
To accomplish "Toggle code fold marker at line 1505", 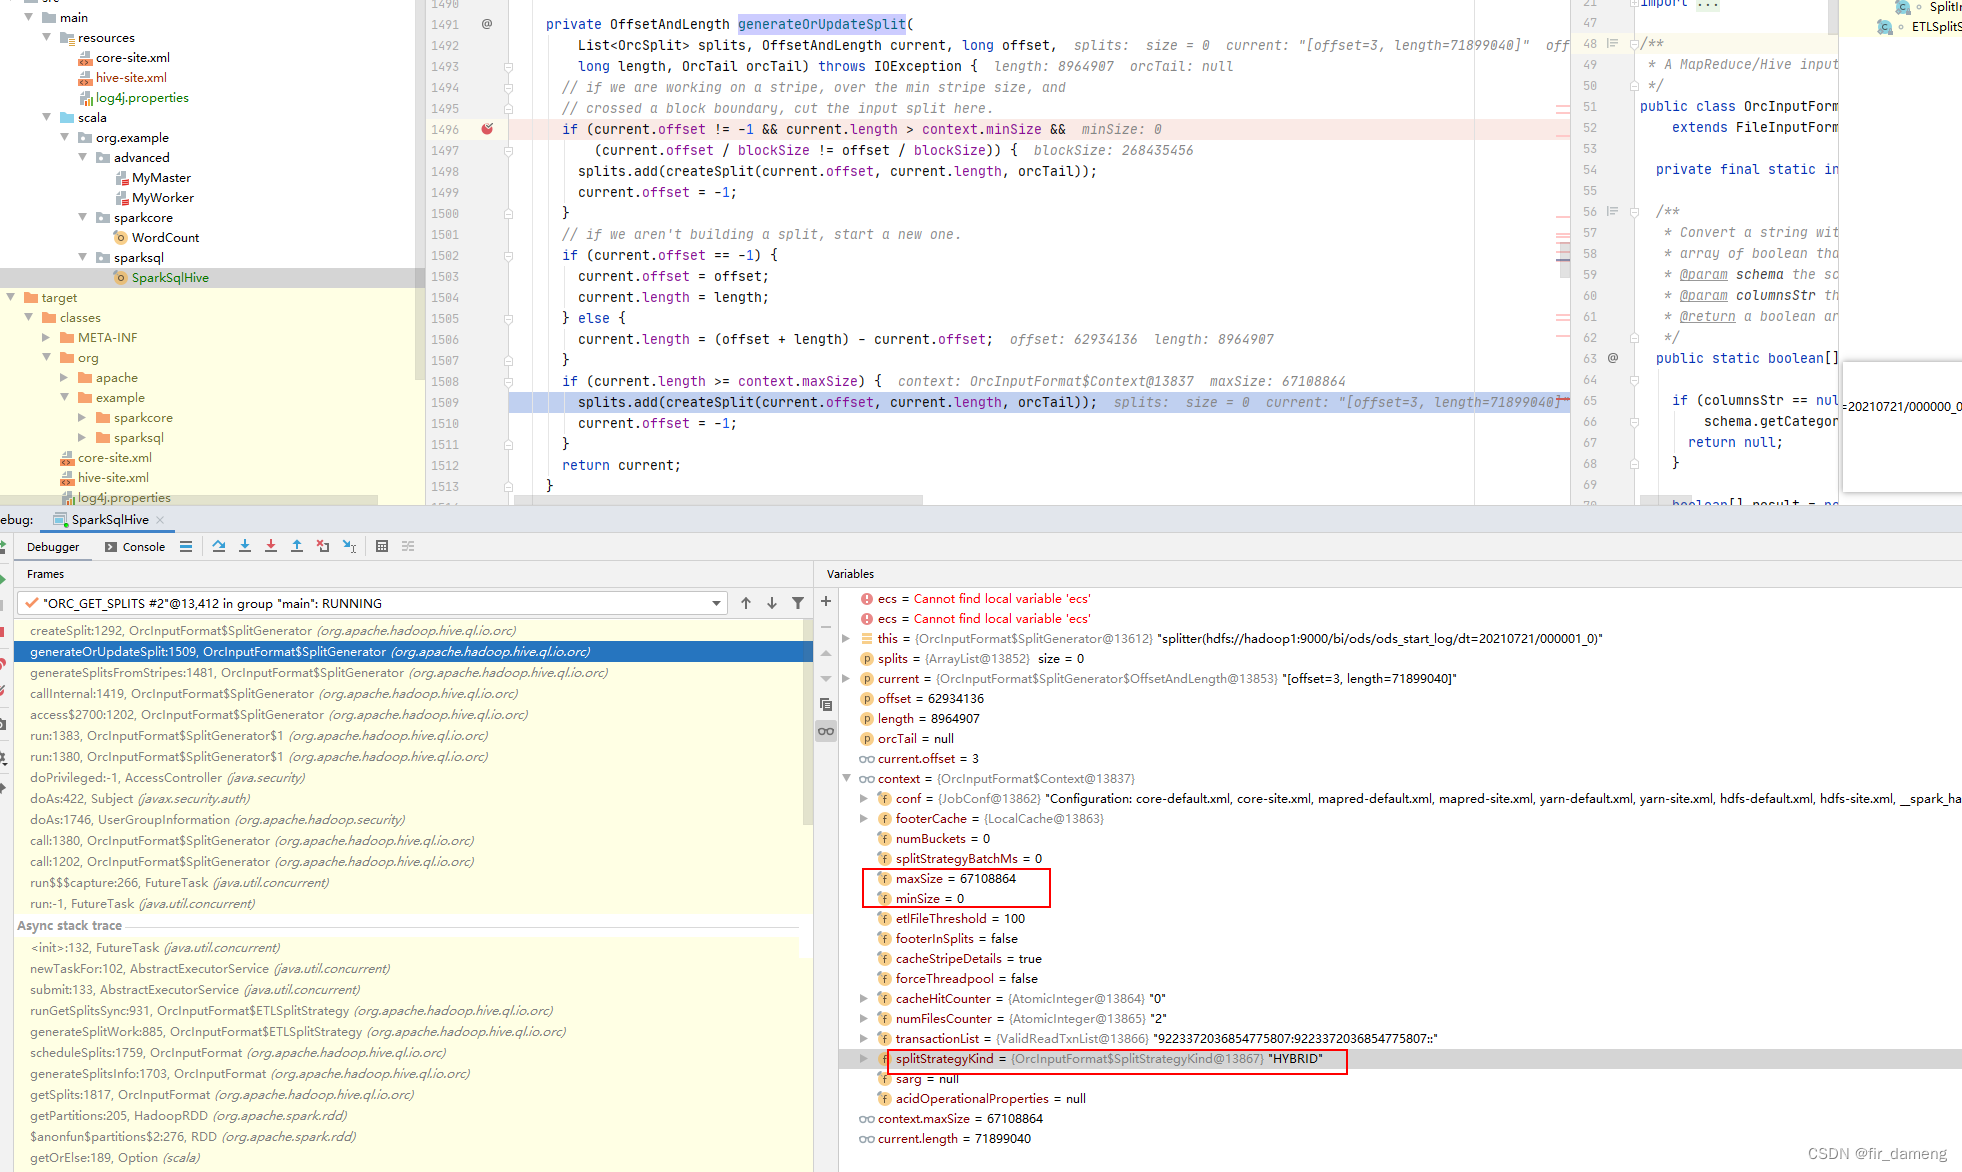I will pos(508,318).
